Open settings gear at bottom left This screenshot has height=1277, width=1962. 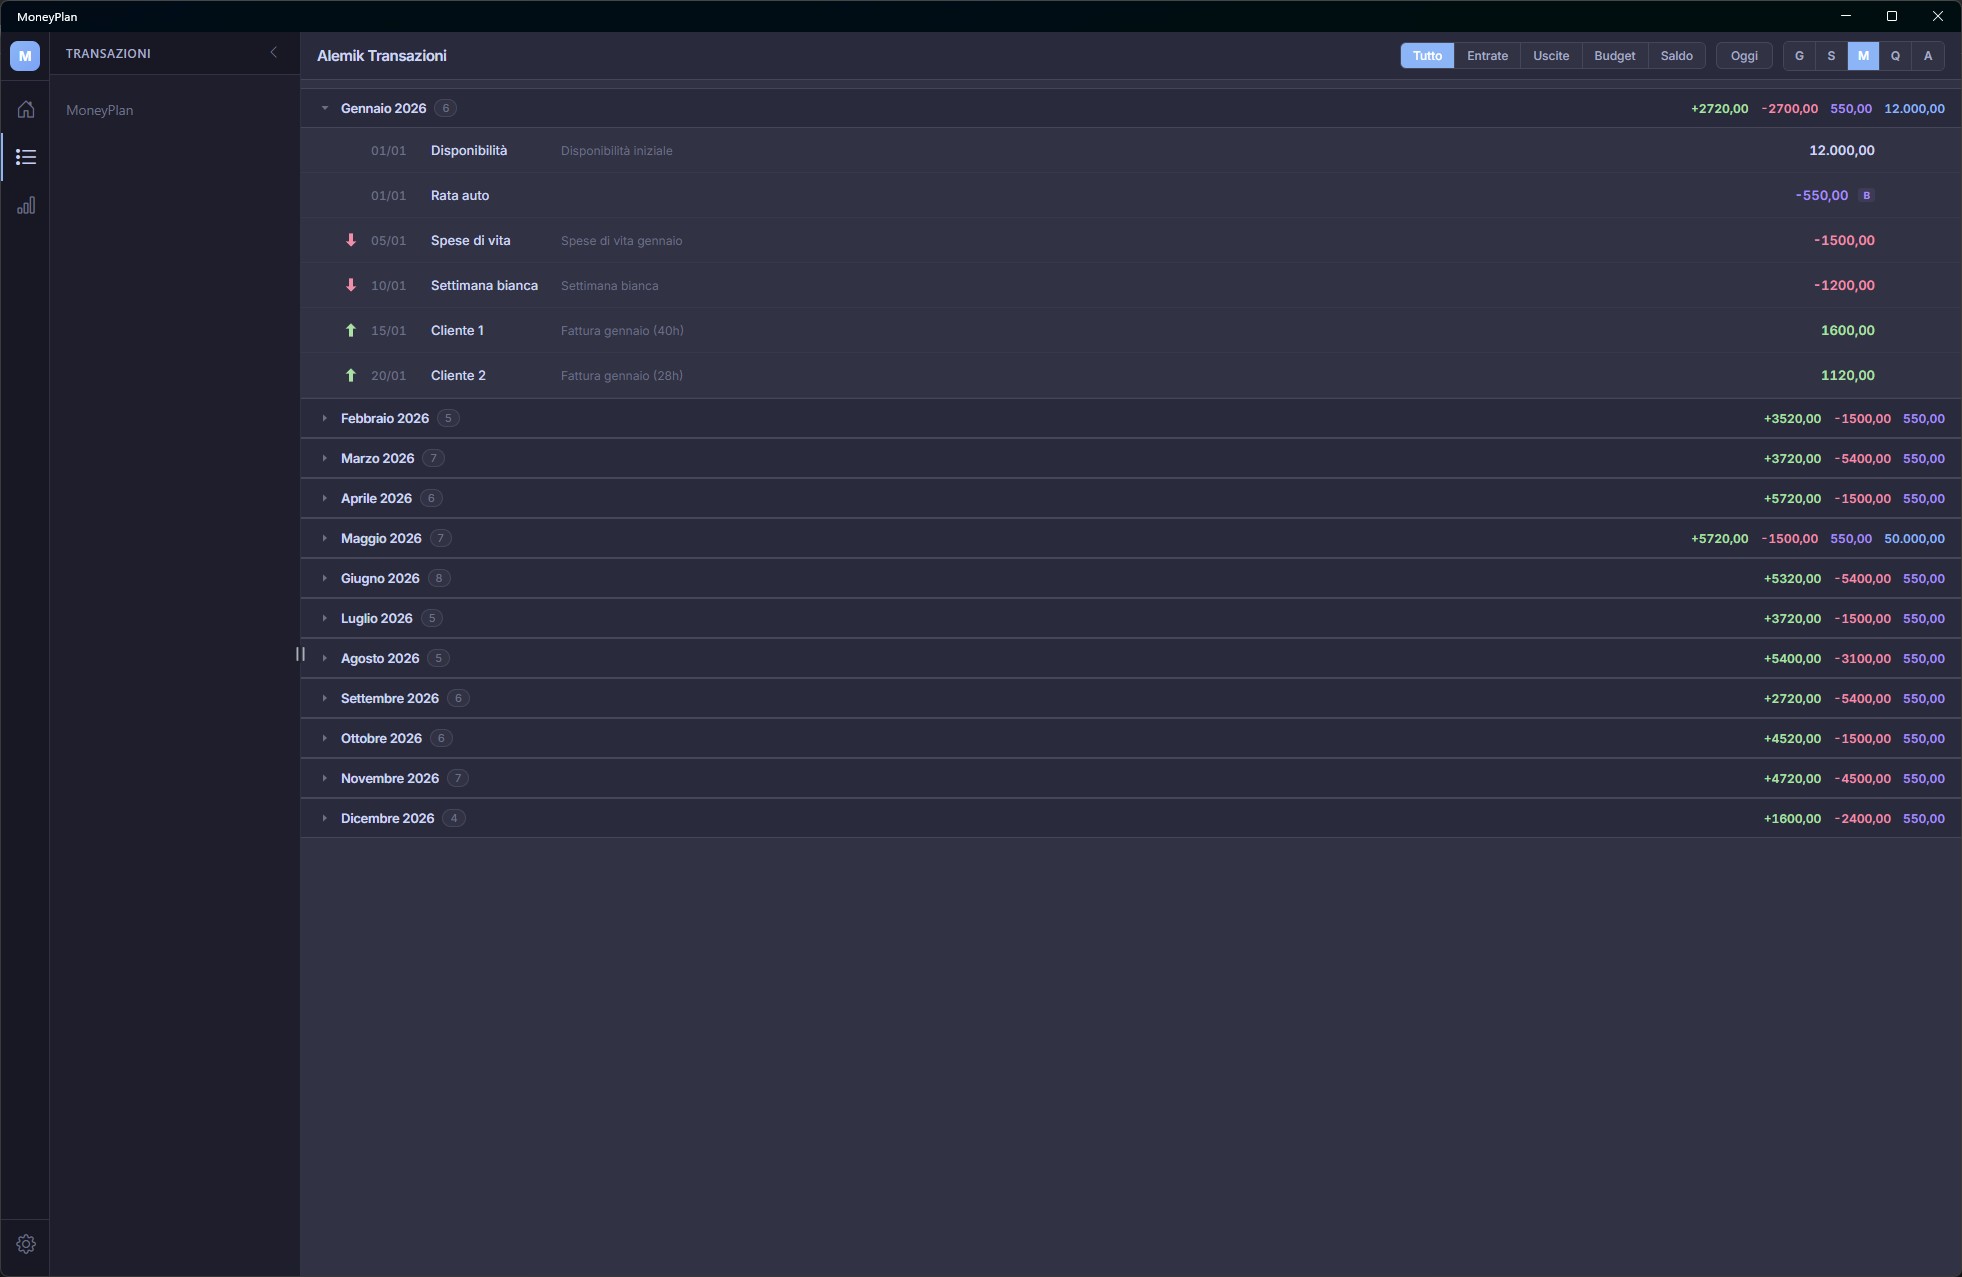(26, 1244)
